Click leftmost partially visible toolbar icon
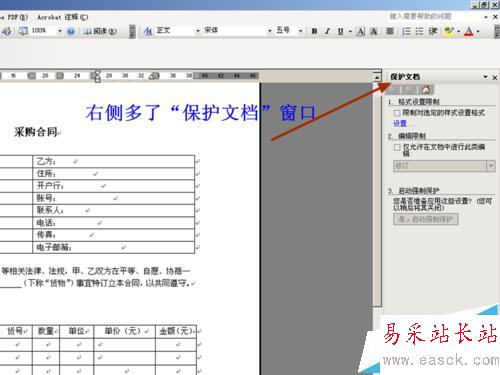This screenshot has width=500, height=375. click(x=6, y=31)
